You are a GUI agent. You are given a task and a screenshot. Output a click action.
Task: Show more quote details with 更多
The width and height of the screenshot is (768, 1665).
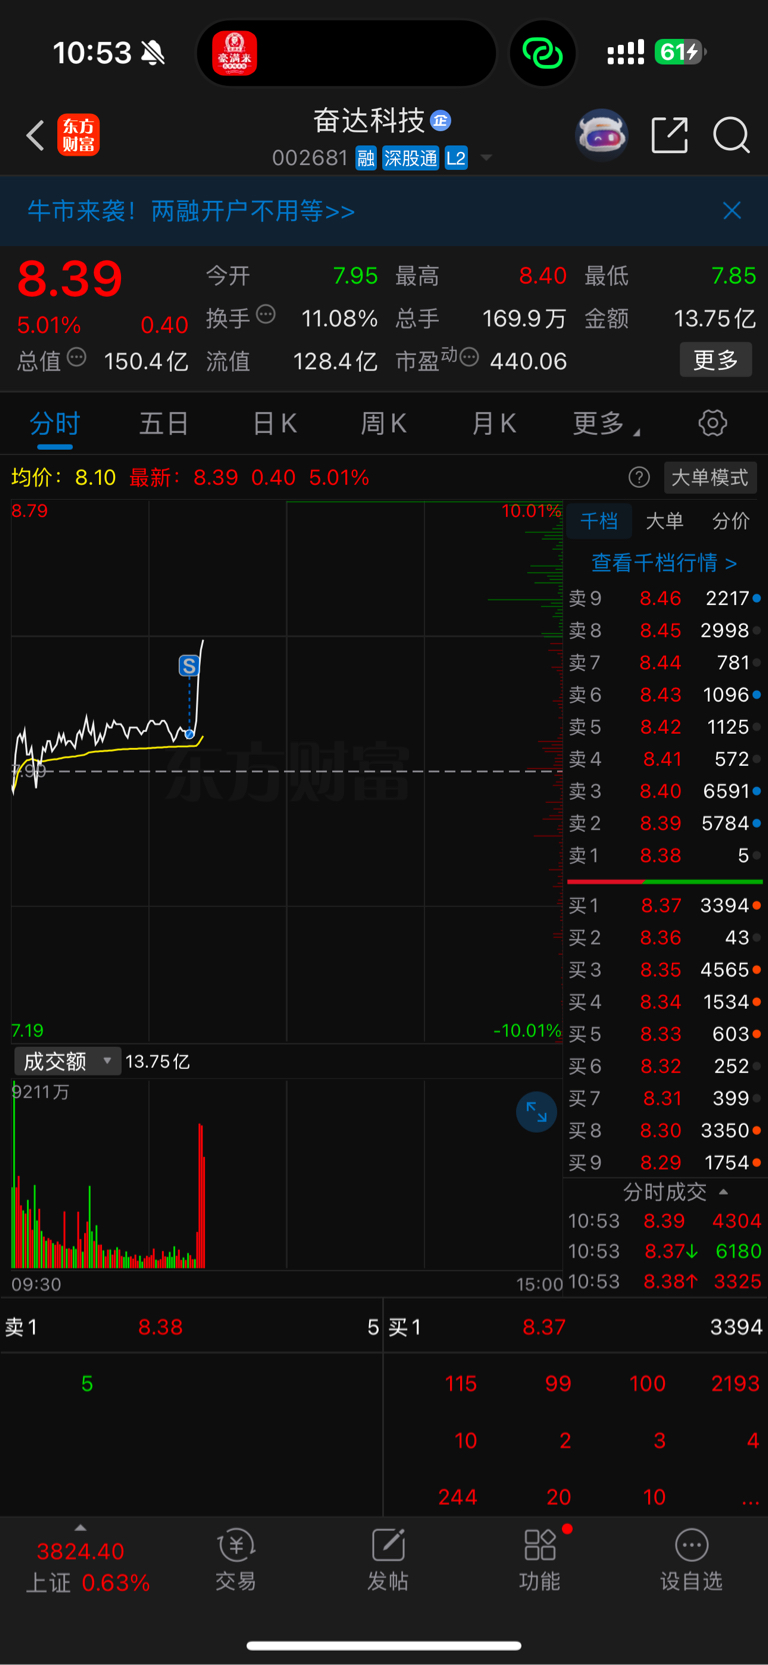716,360
